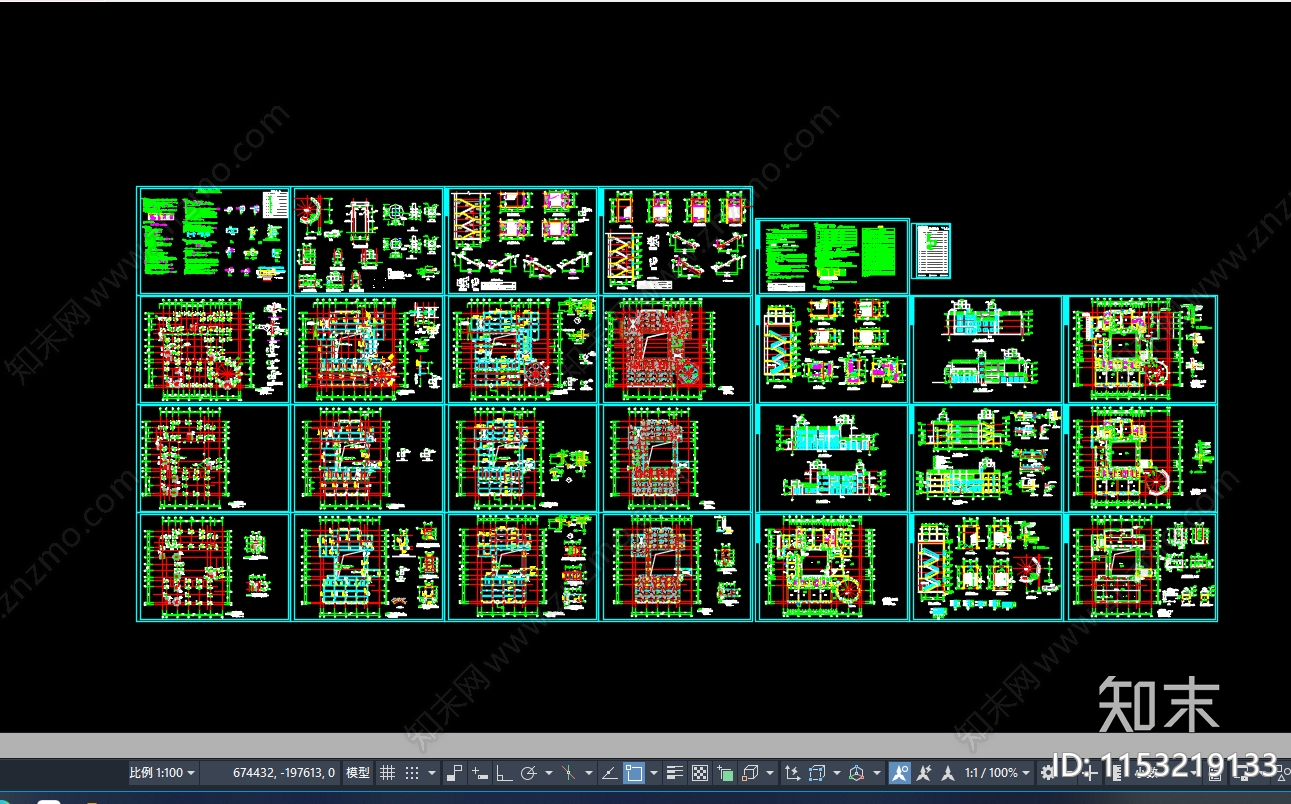Viewport: 1291px width, 804px height.
Task: Switch to 模型 model space button
Action: 358,772
